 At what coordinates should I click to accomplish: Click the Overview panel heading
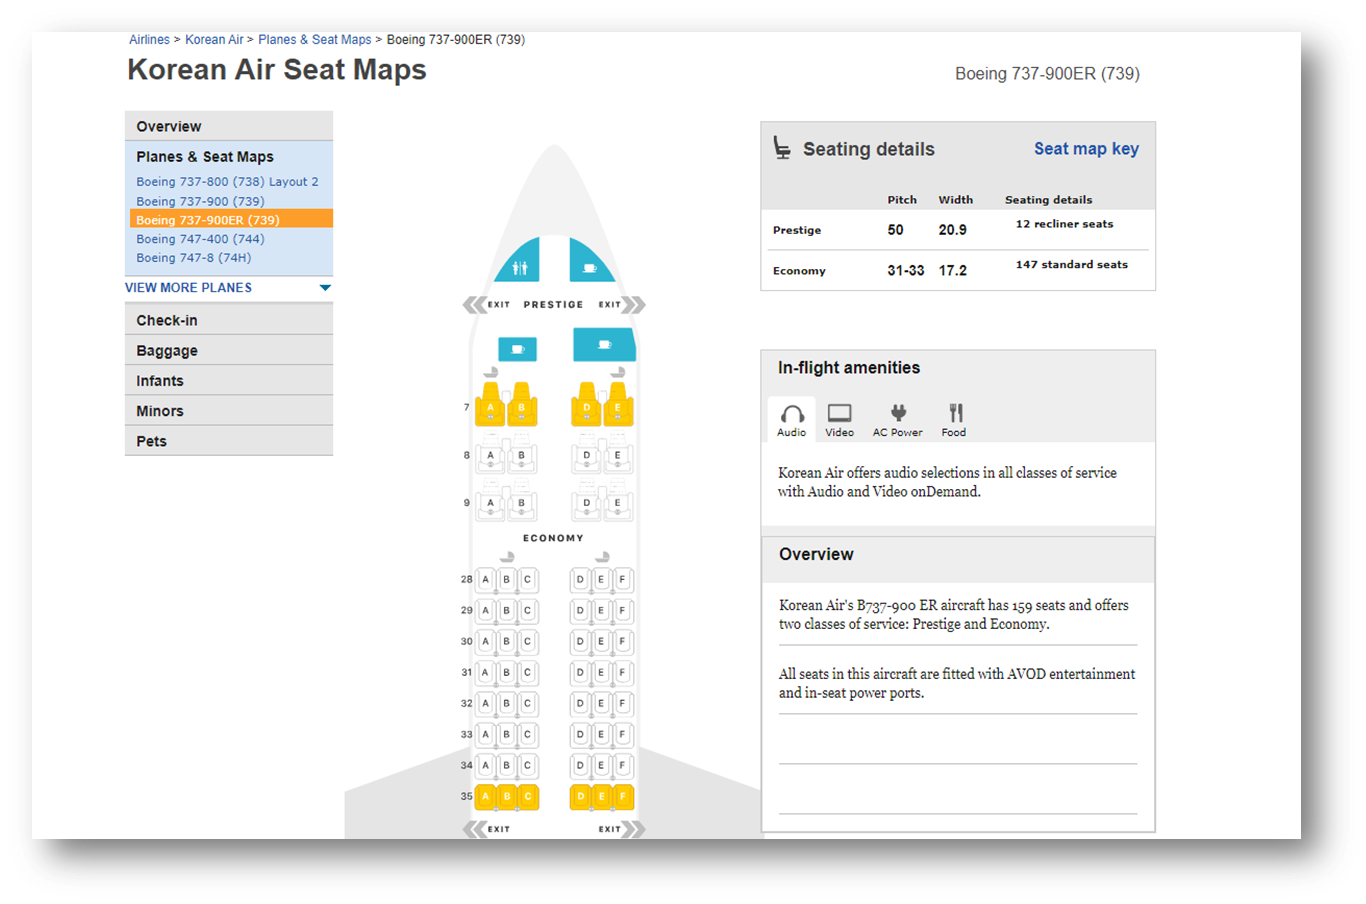816,555
